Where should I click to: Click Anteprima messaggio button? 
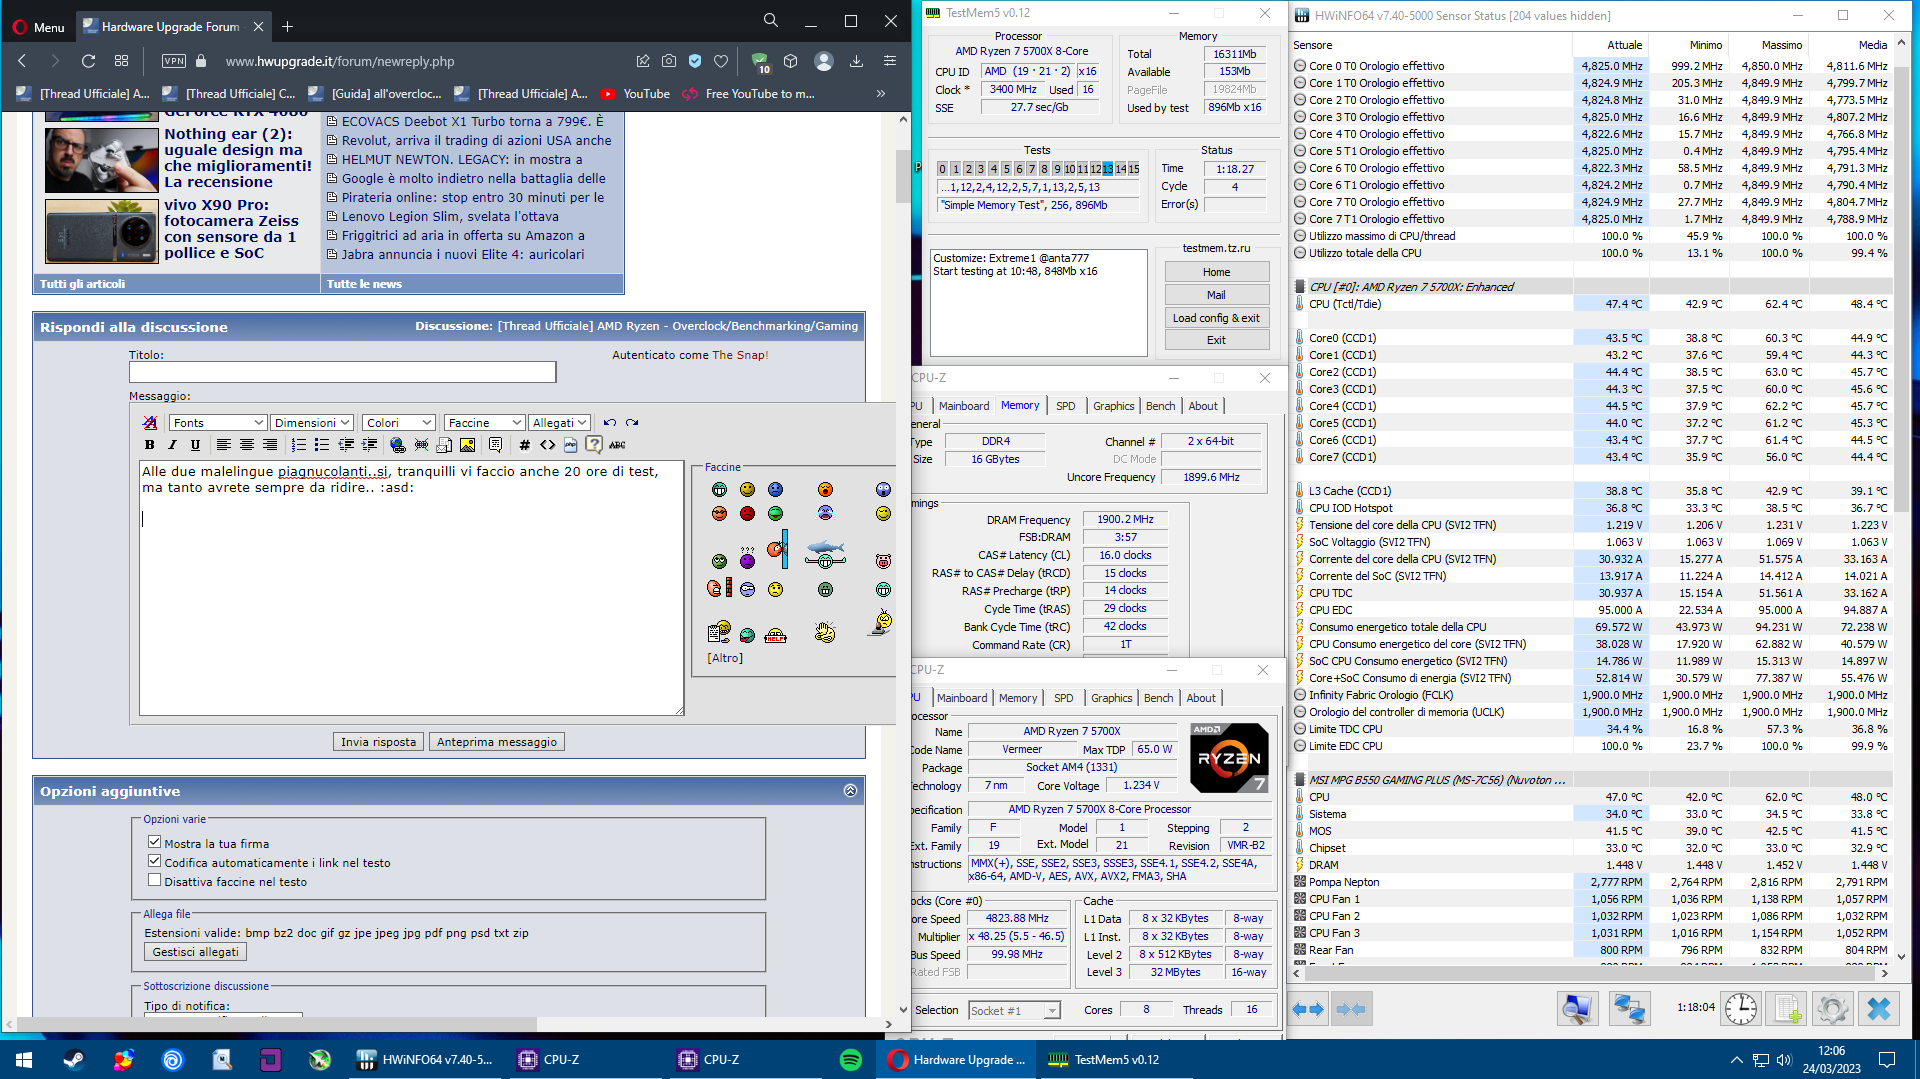click(x=497, y=742)
